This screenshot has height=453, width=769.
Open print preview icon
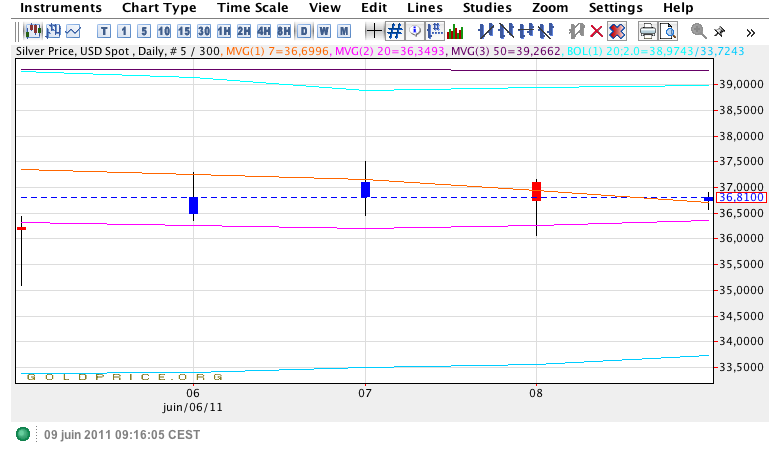tap(667, 31)
